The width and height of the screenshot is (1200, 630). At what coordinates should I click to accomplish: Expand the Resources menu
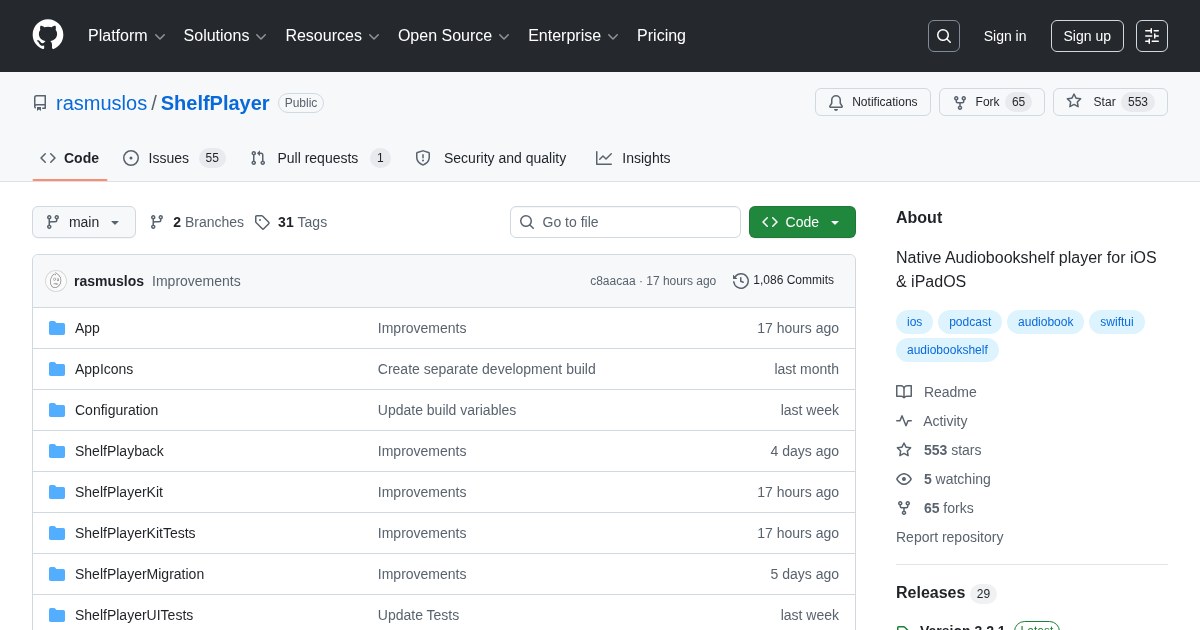point(333,36)
